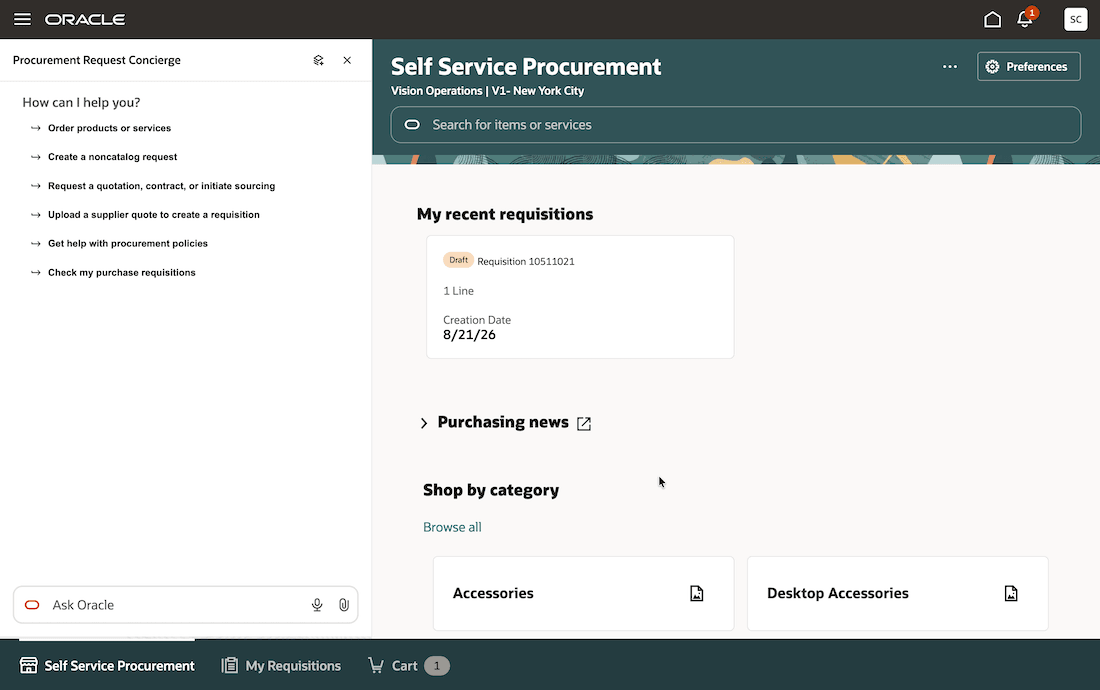The image size is (1100, 690).
Task: Click the Accessories card document icon
Action: pyautogui.click(x=697, y=593)
